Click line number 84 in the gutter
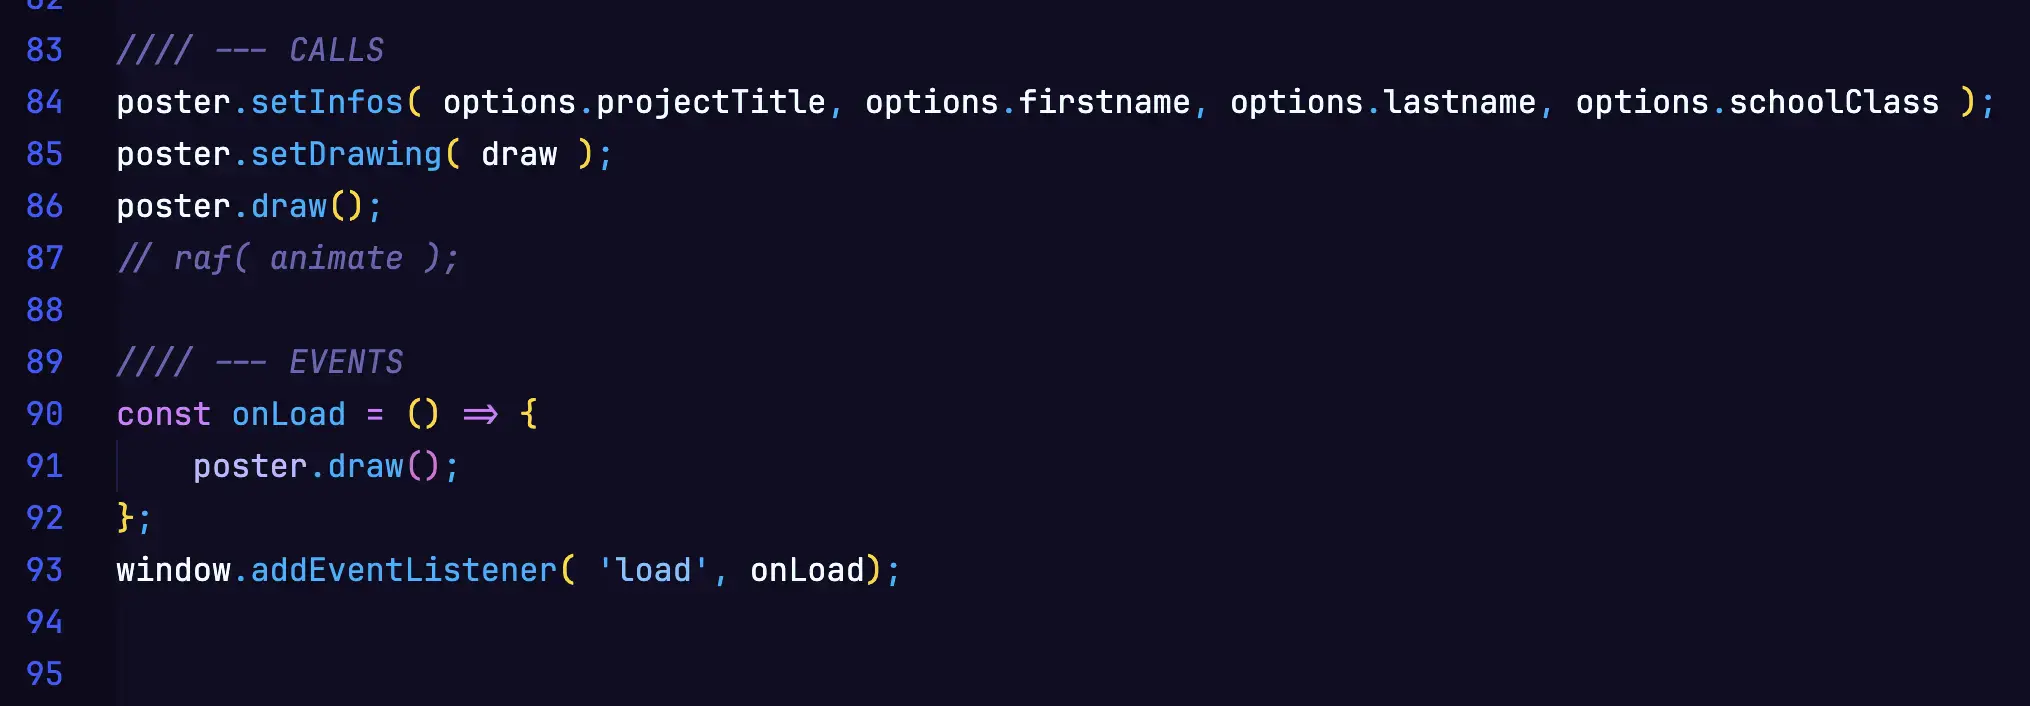2030x706 pixels. point(44,102)
